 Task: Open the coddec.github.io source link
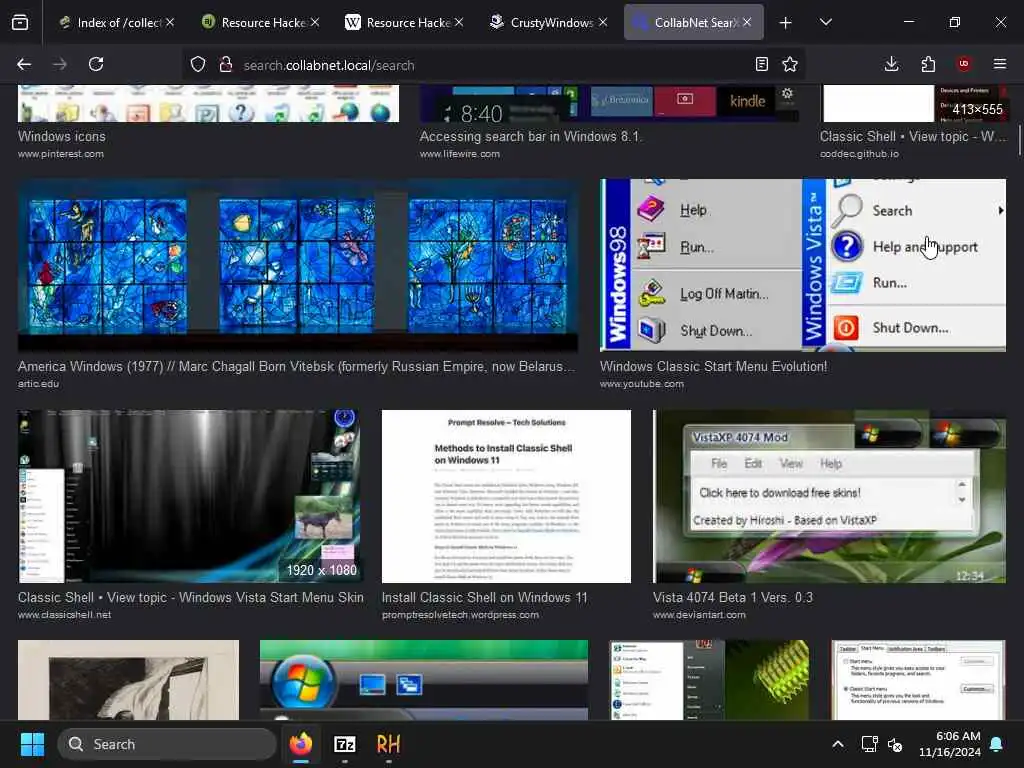[x=859, y=154]
